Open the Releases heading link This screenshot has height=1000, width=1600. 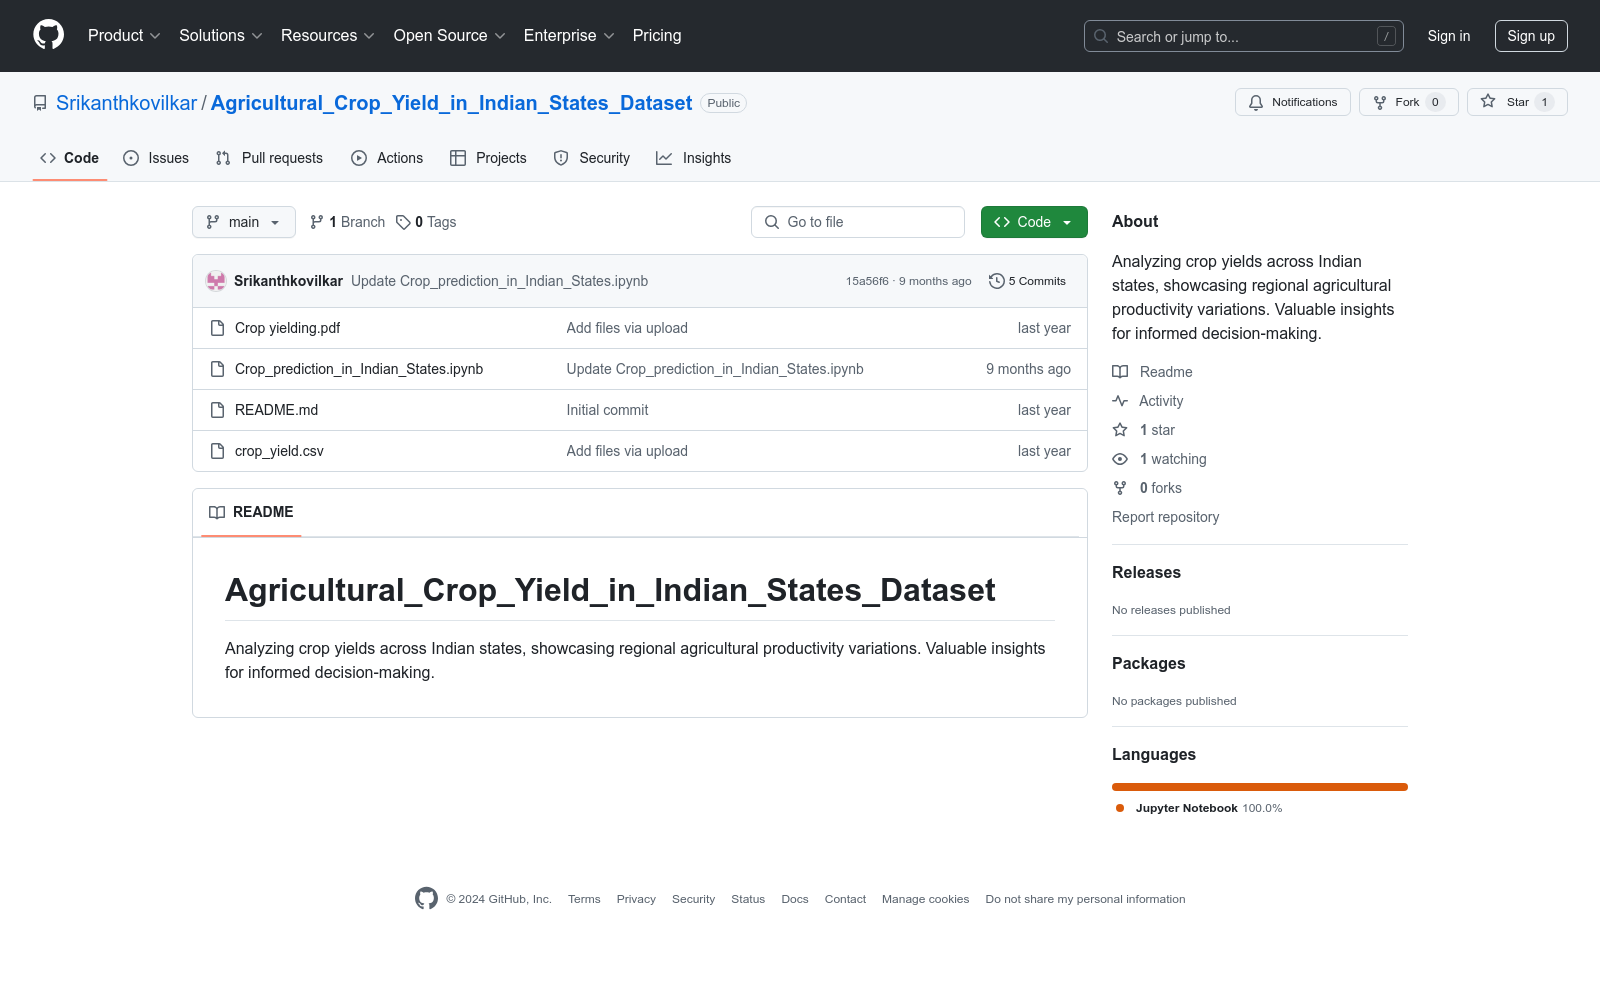click(1146, 572)
